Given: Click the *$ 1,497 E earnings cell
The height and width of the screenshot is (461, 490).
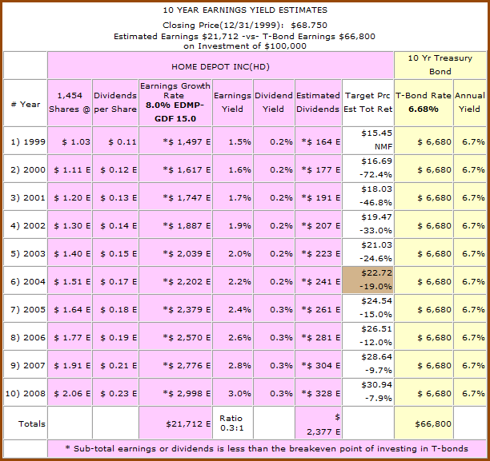Looking at the screenshot, I should (175, 140).
